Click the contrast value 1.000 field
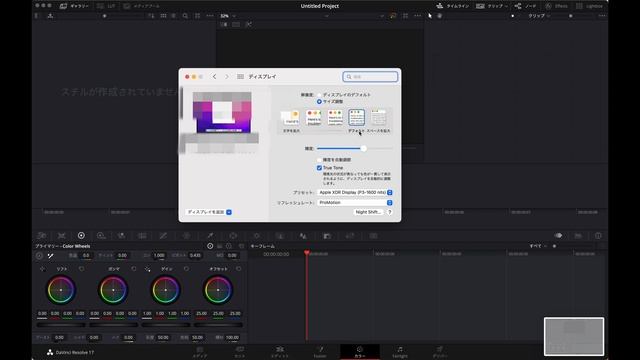The image size is (640, 360). [x=159, y=256]
